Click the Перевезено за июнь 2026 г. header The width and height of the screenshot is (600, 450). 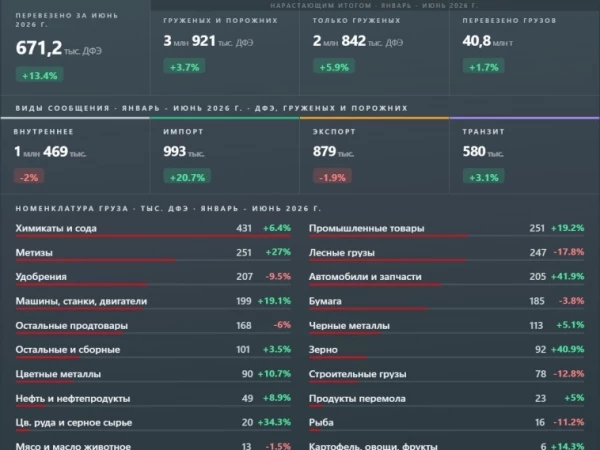coord(67,20)
